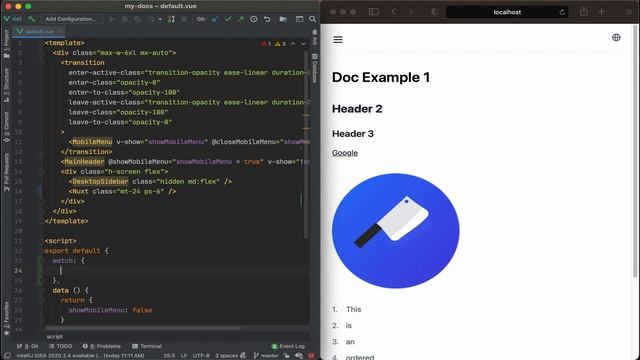
Task: Open the Problems tool window
Action: pyautogui.click(x=102, y=346)
